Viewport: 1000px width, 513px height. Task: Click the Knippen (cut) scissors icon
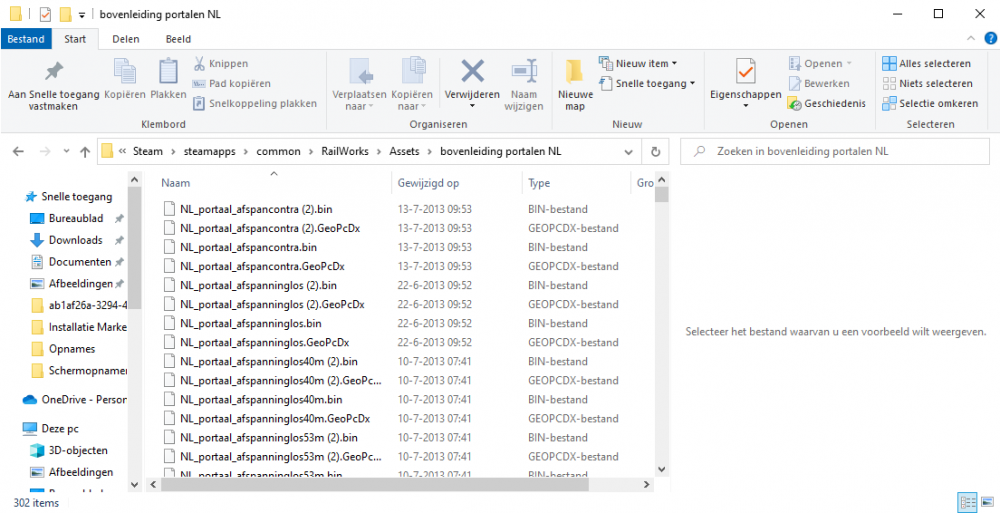pos(200,64)
